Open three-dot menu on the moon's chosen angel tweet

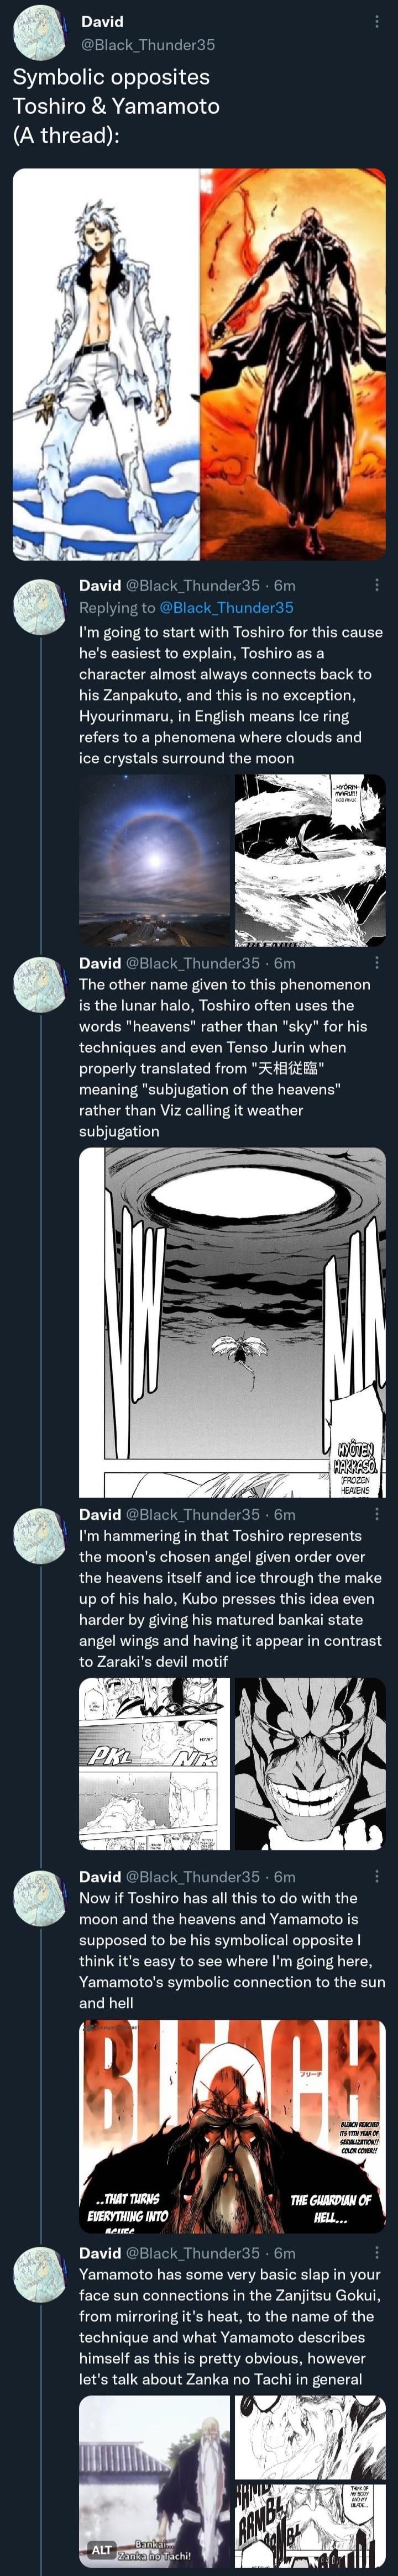376,1514
